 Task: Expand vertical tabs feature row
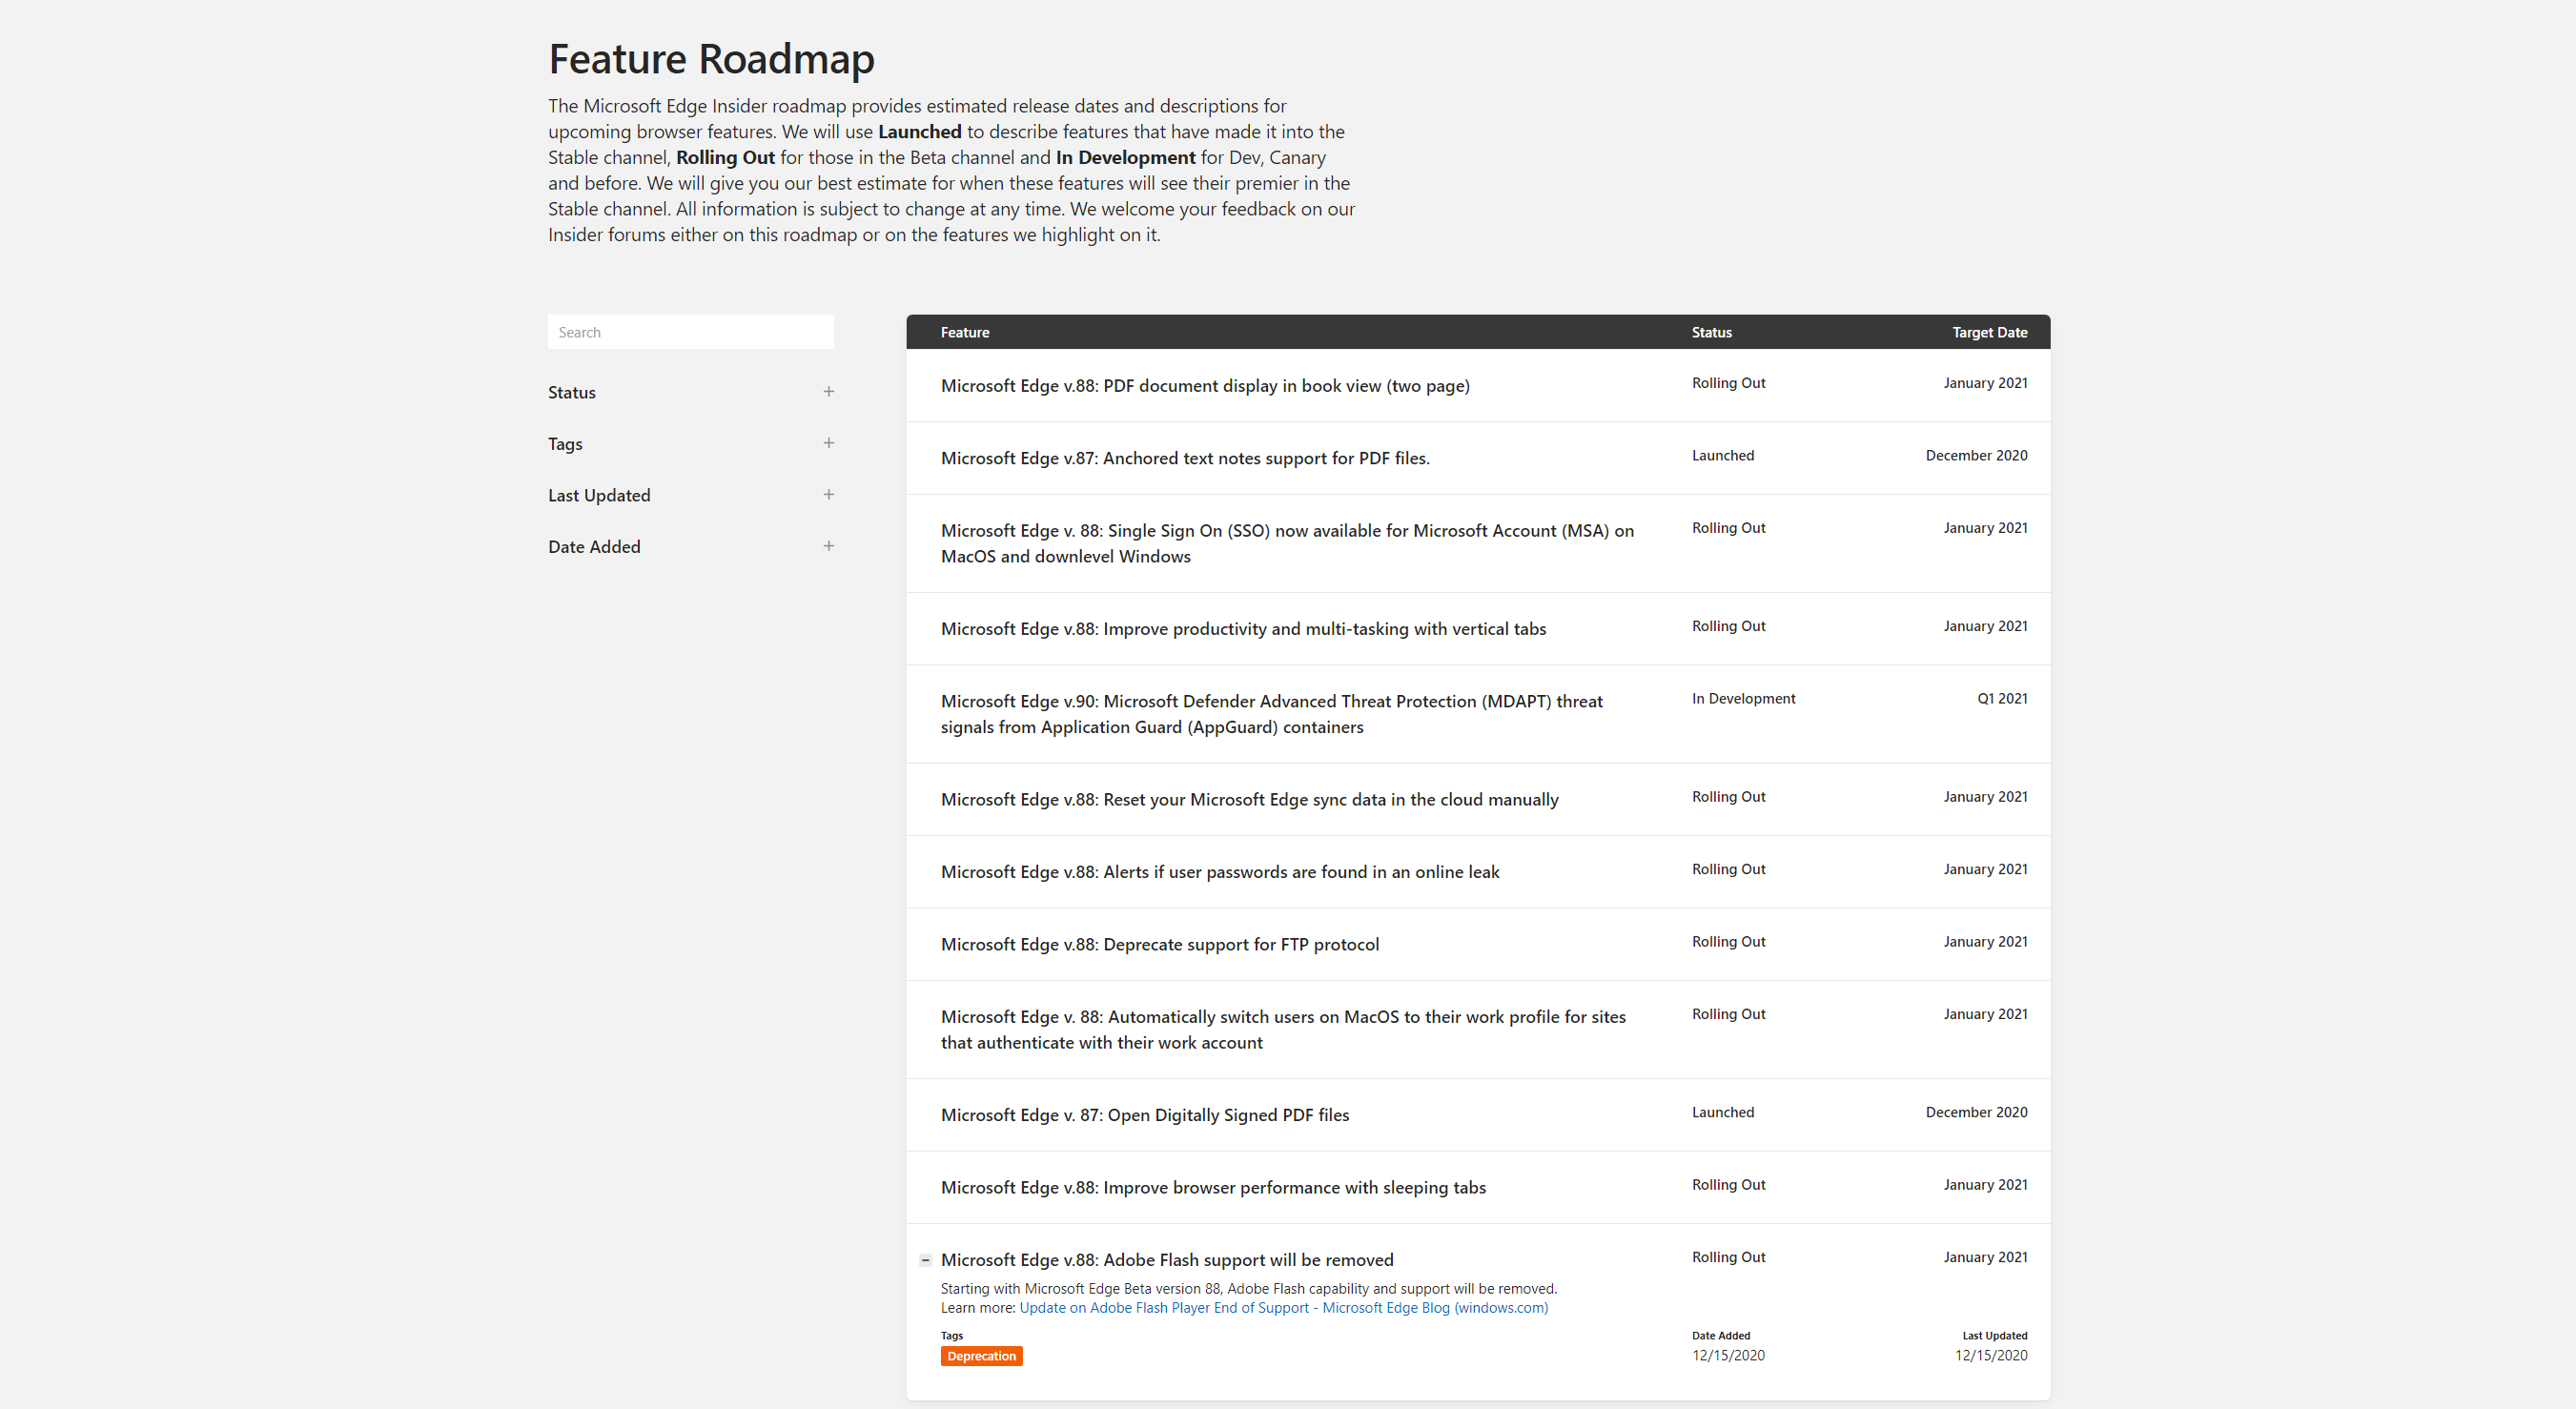pyautogui.click(x=1242, y=629)
